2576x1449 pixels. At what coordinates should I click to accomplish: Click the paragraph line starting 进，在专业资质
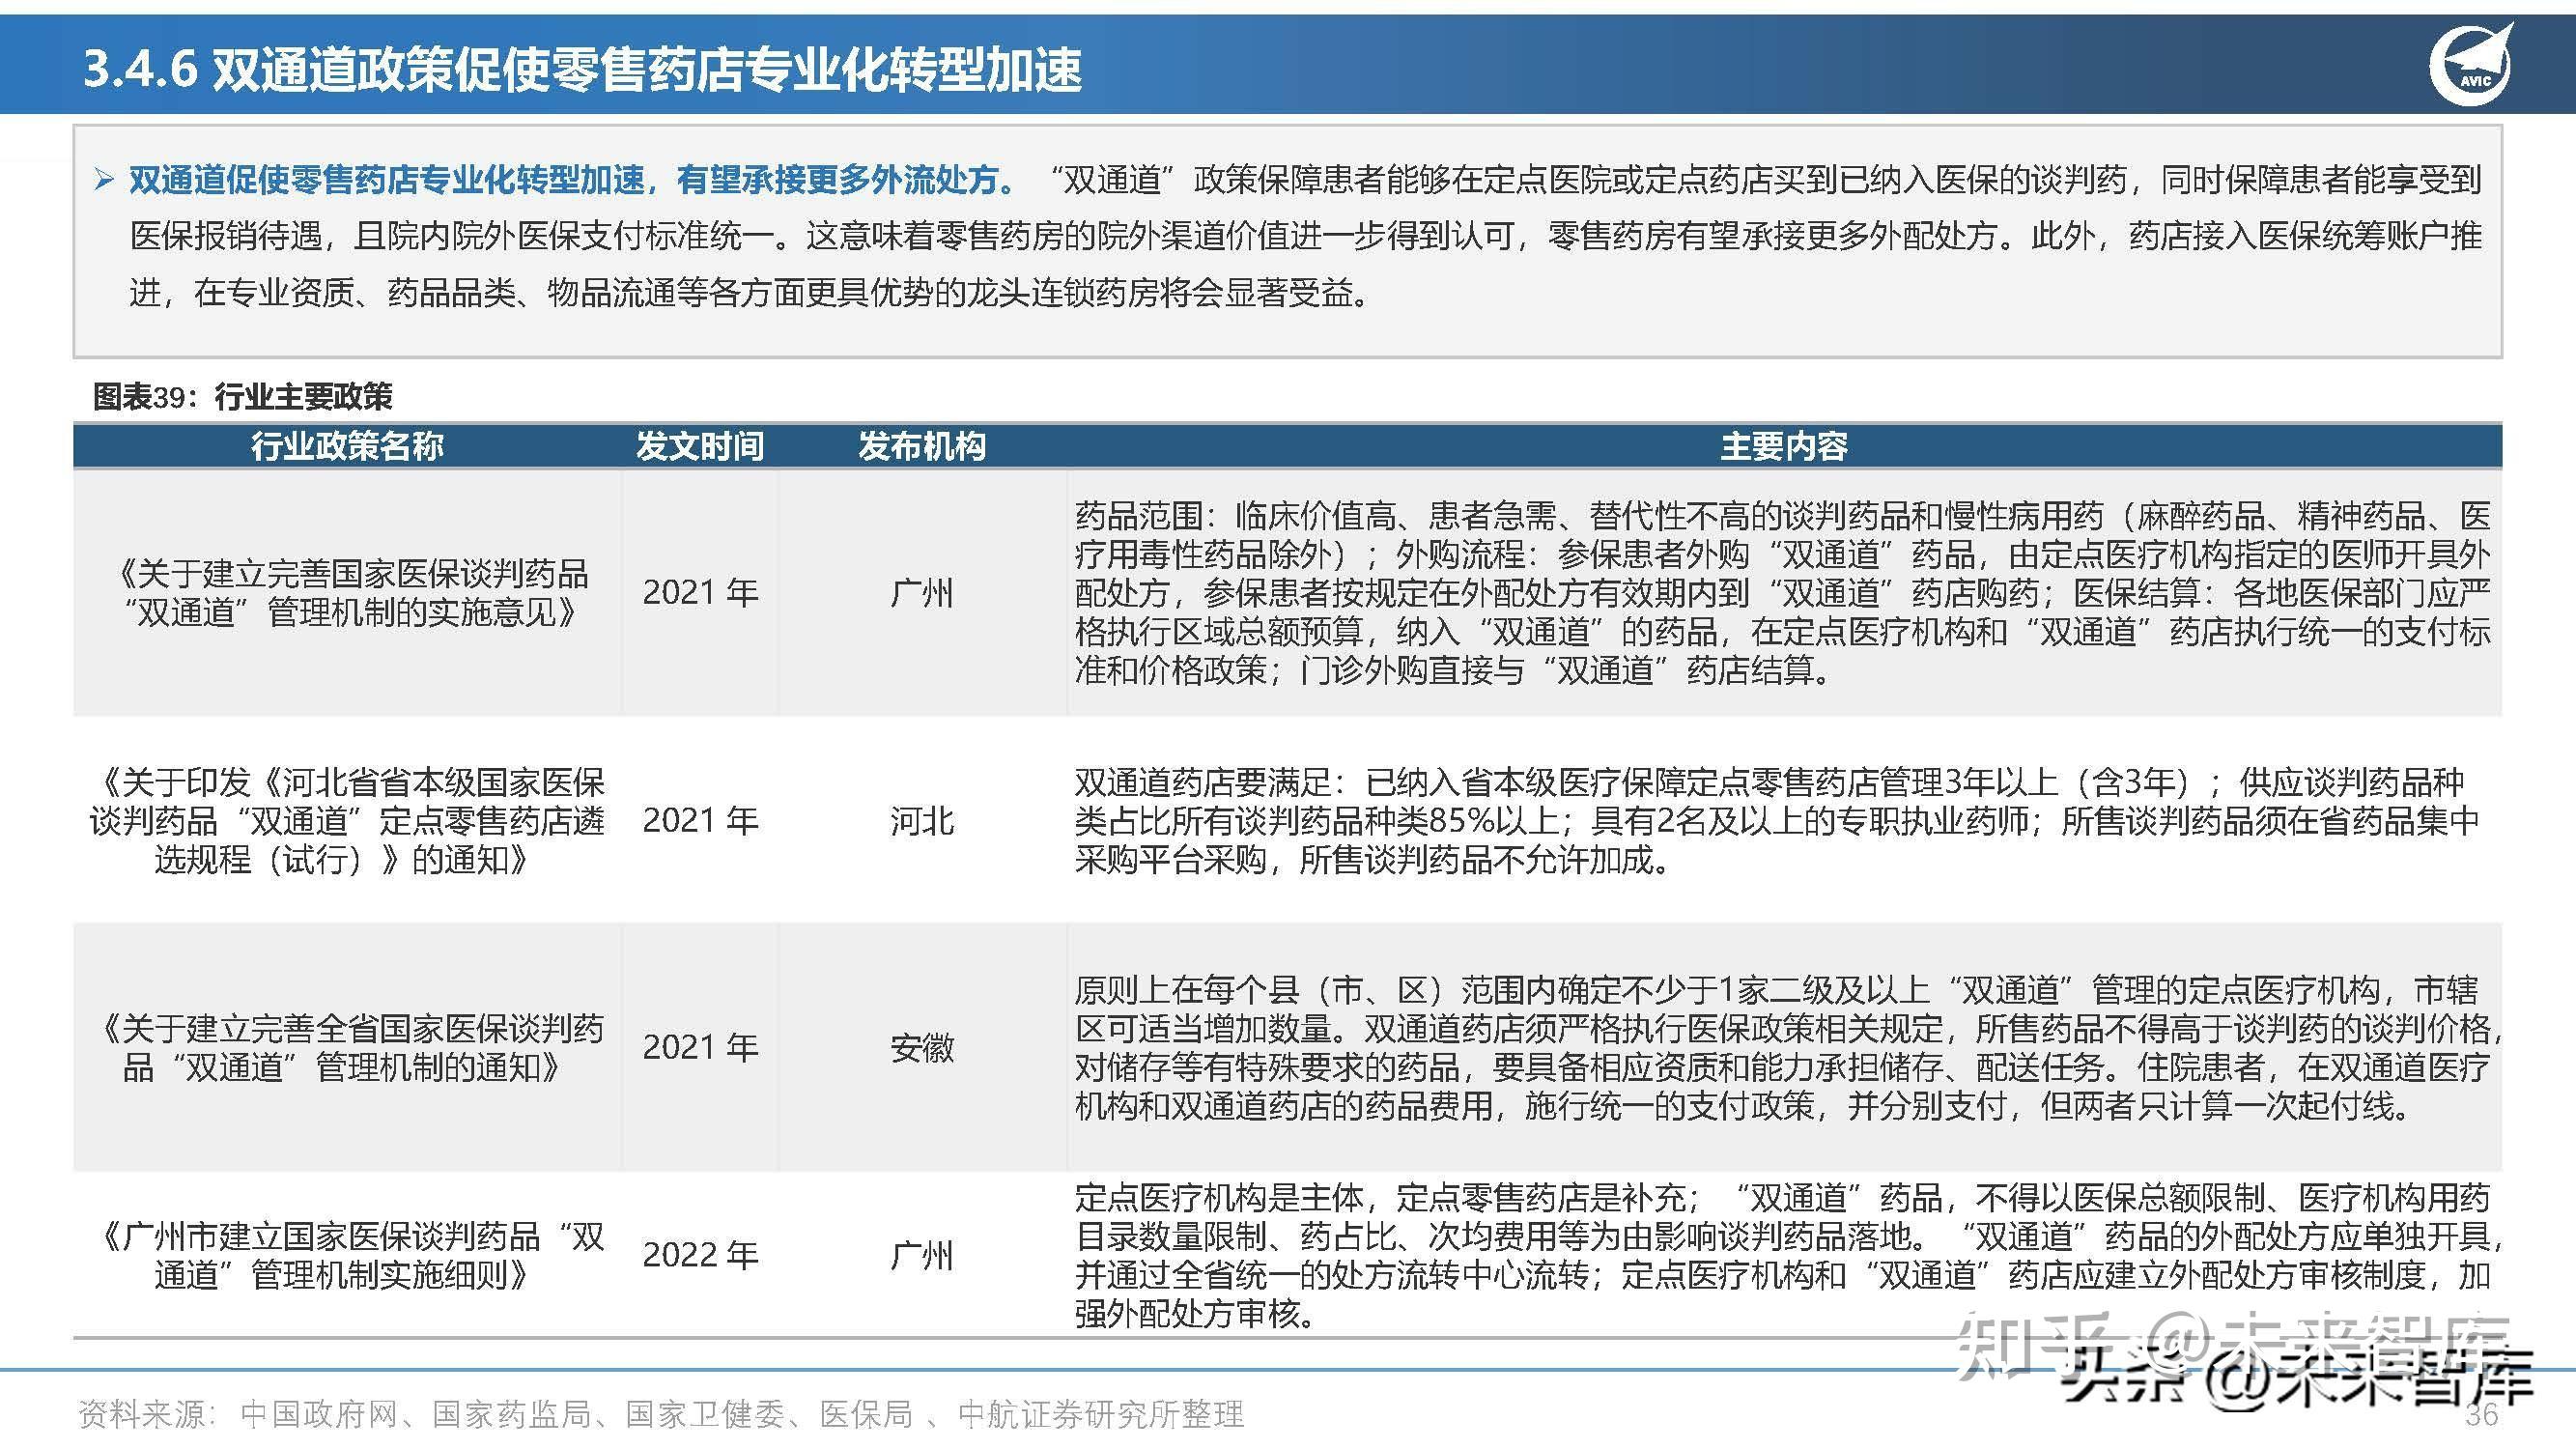[752, 293]
